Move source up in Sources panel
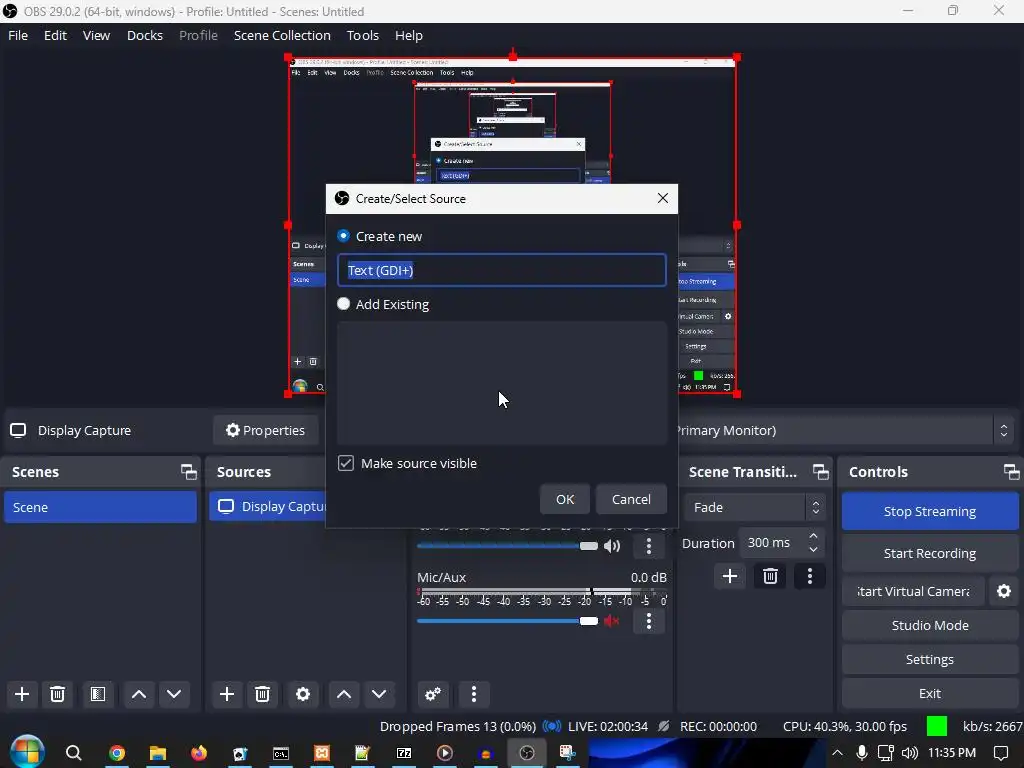This screenshot has height=768, width=1024. (x=344, y=694)
